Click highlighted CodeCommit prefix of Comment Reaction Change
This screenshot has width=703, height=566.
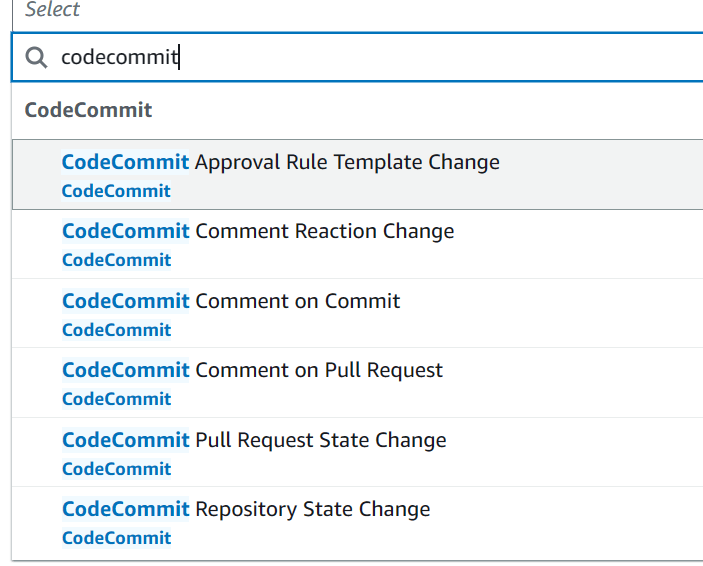point(125,231)
